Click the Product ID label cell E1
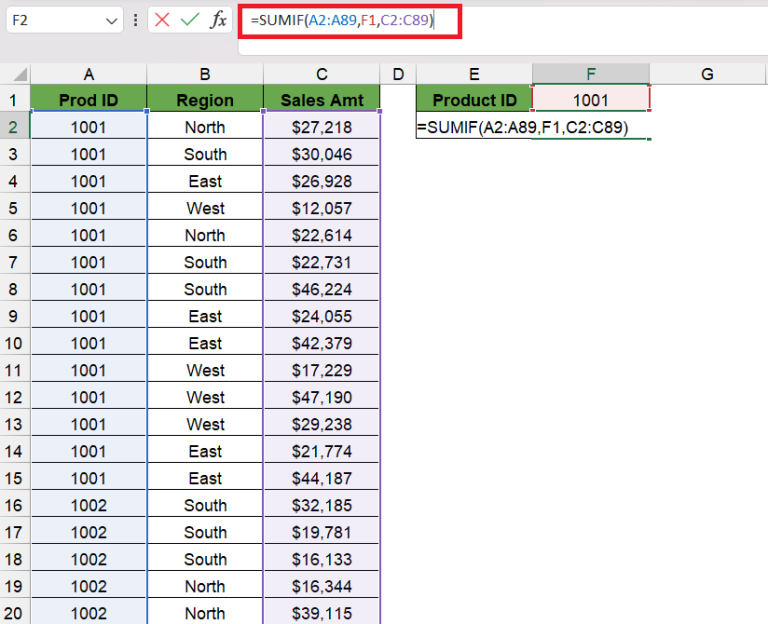The image size is (768, 624). pos(474,100)
